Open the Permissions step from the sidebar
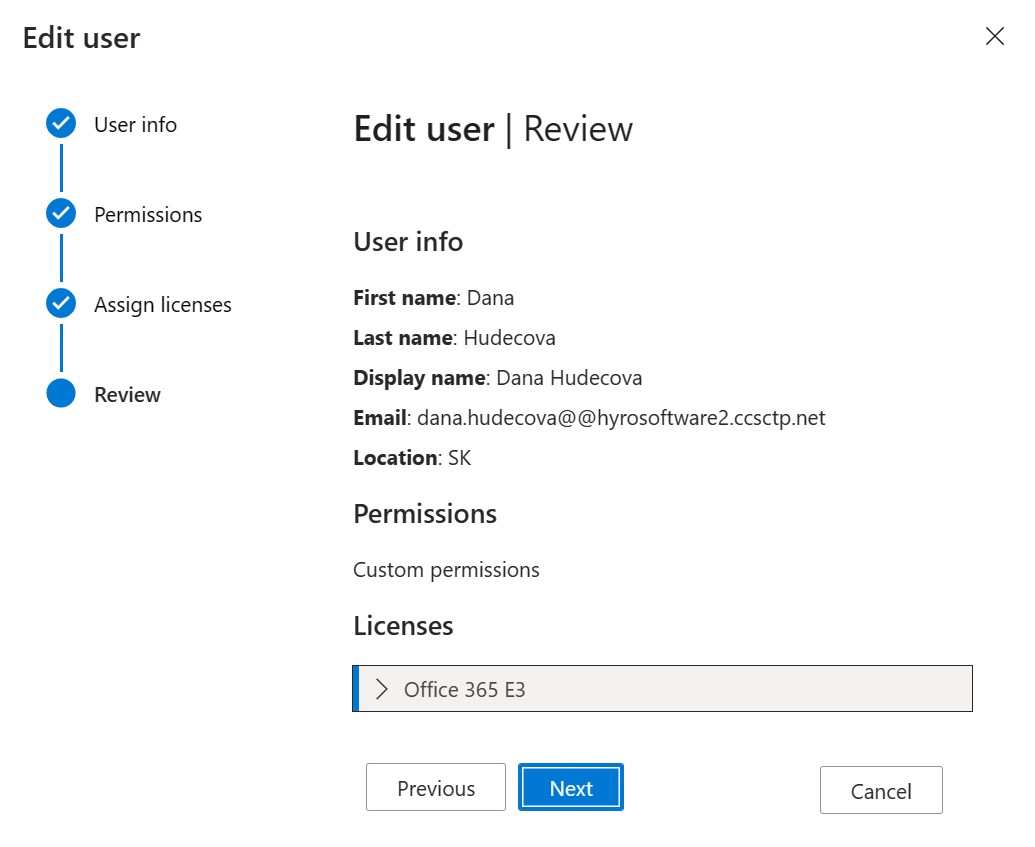The image size is (1035, 847). click(148, 214)
